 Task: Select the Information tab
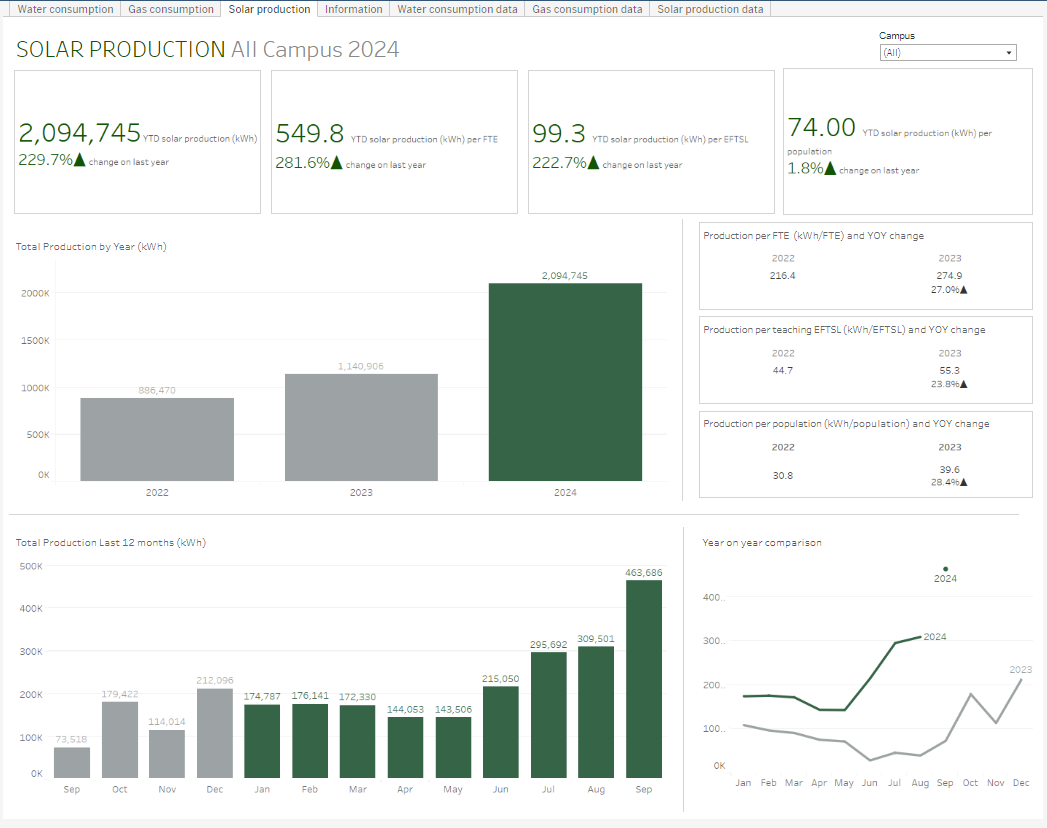353,9
